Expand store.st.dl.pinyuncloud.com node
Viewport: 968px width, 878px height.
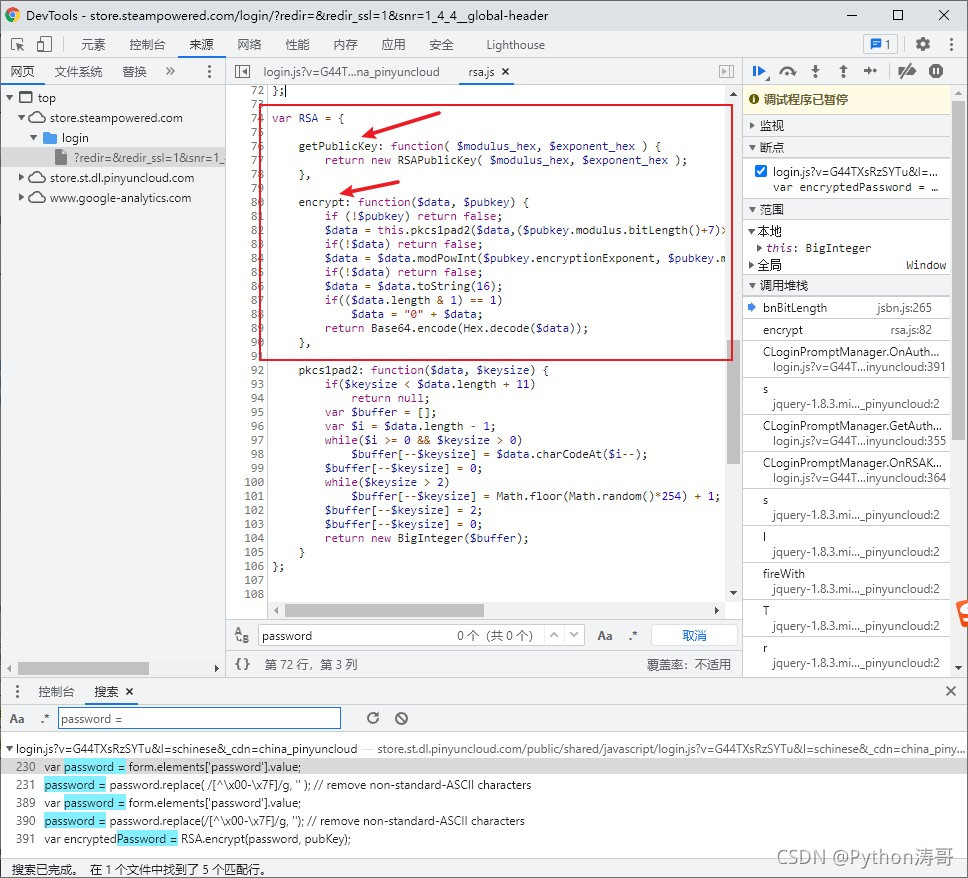22,177
